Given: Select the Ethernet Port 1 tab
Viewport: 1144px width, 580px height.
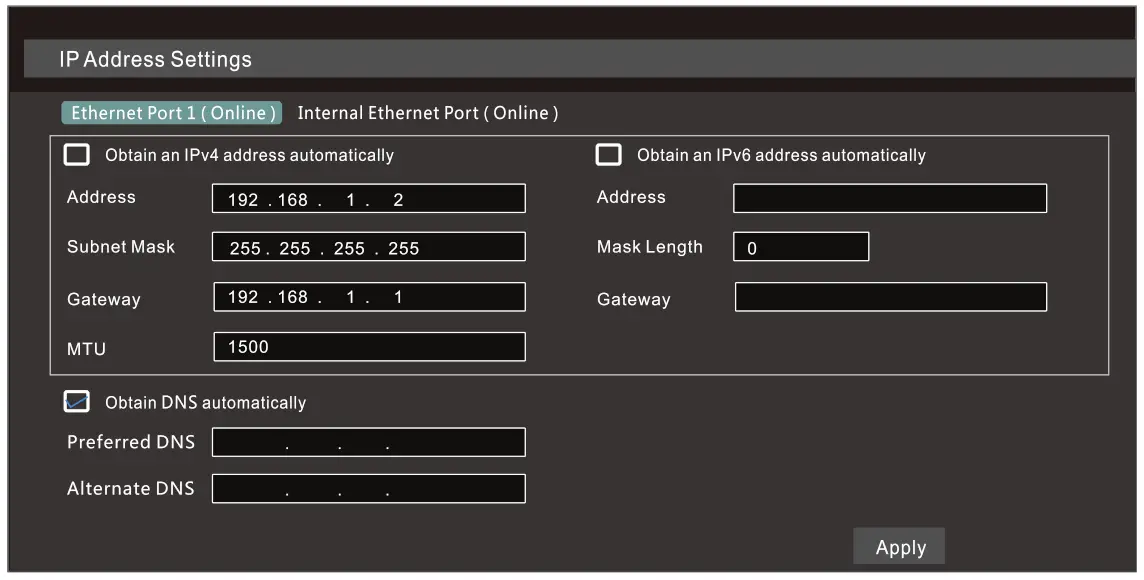Looking at the screenshot, I should click(x=172, y=113).
